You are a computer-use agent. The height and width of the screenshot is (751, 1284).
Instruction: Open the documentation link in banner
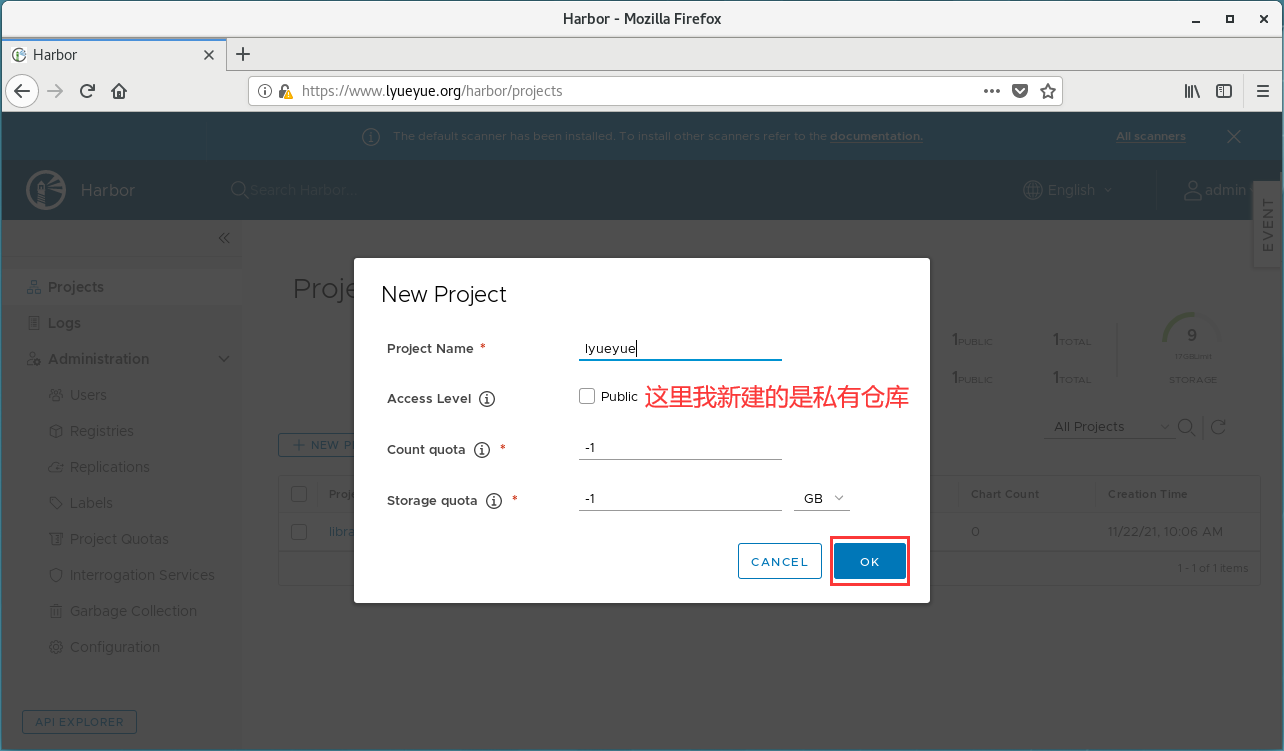coord(876,136)
